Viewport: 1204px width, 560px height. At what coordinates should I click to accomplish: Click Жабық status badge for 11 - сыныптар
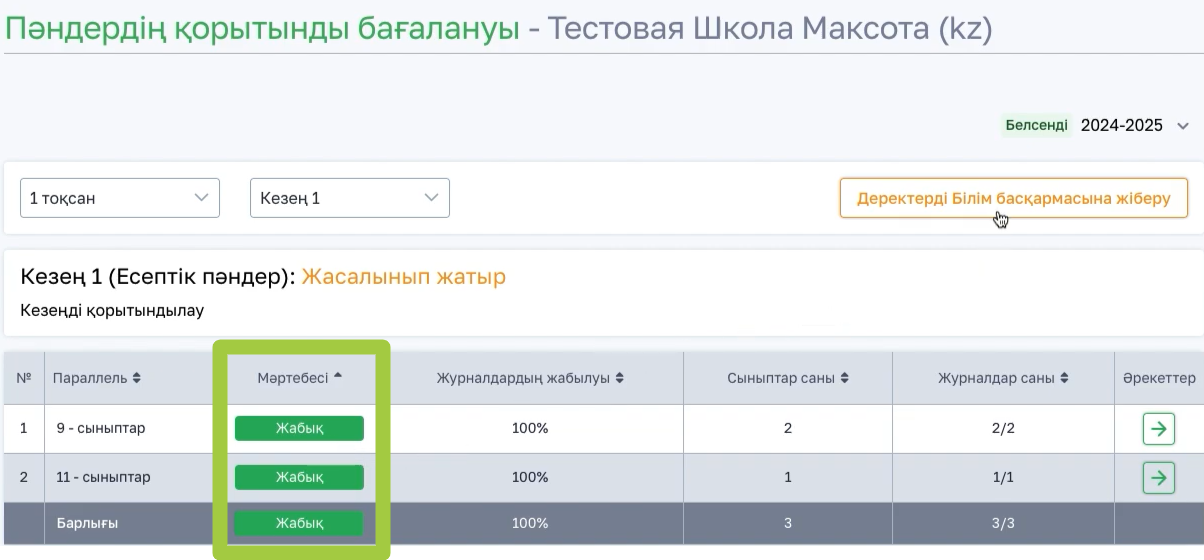tap(299, 478)
